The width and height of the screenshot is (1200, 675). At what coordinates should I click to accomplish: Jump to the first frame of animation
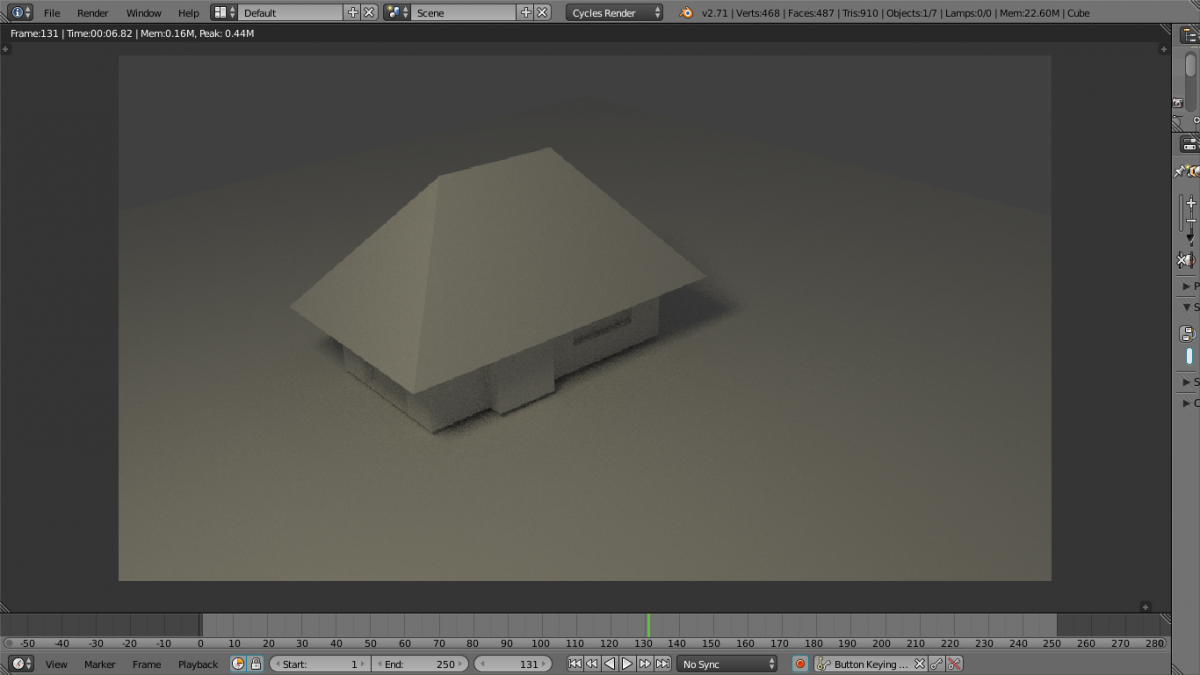[575, 664]
